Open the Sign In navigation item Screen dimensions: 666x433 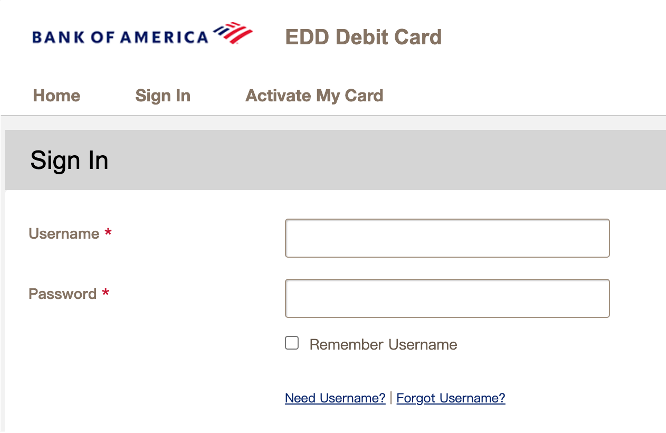pyautogui.click(x=163, y=96)
